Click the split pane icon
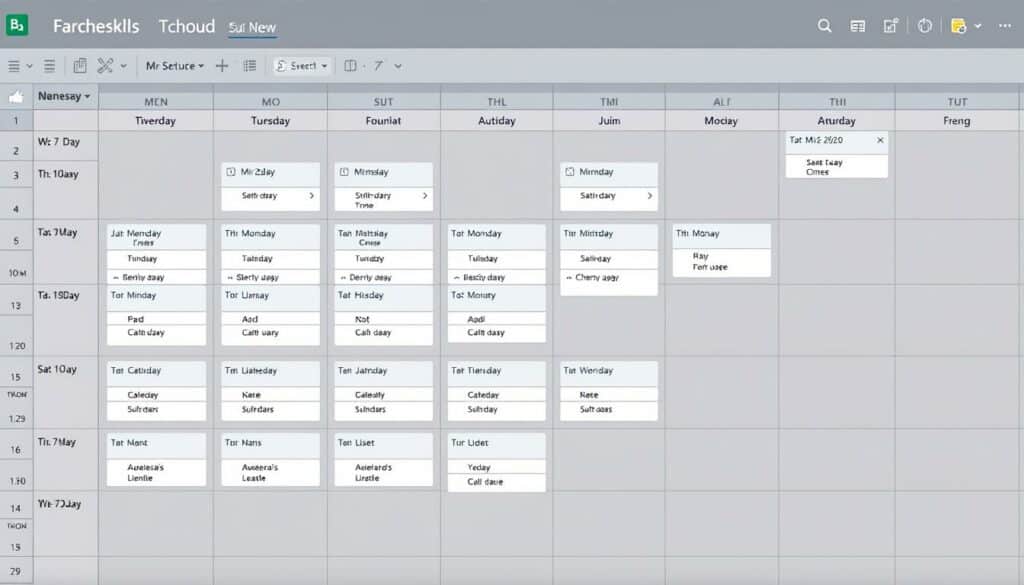 (x=351, y=66)
